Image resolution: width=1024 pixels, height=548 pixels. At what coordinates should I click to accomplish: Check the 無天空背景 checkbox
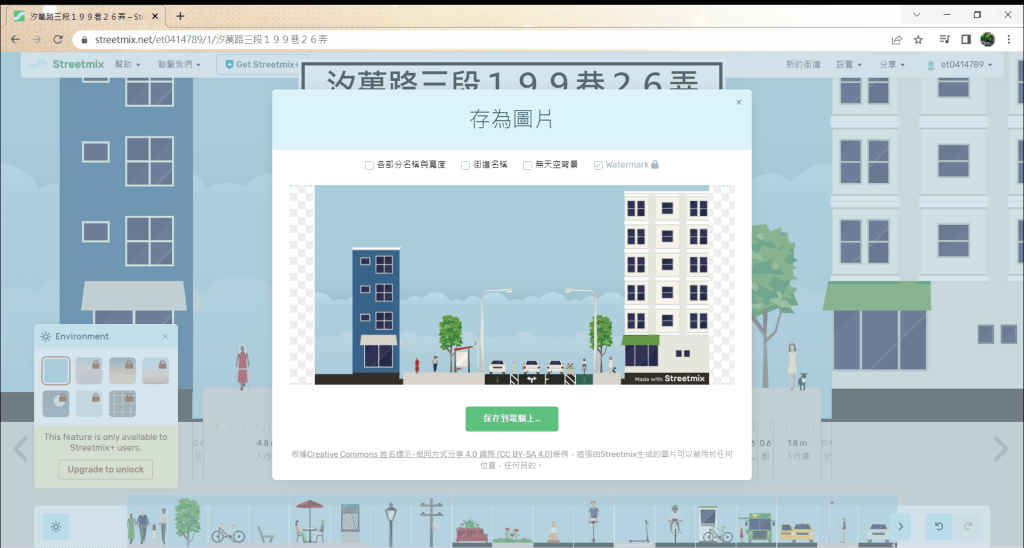pos(527,165)
